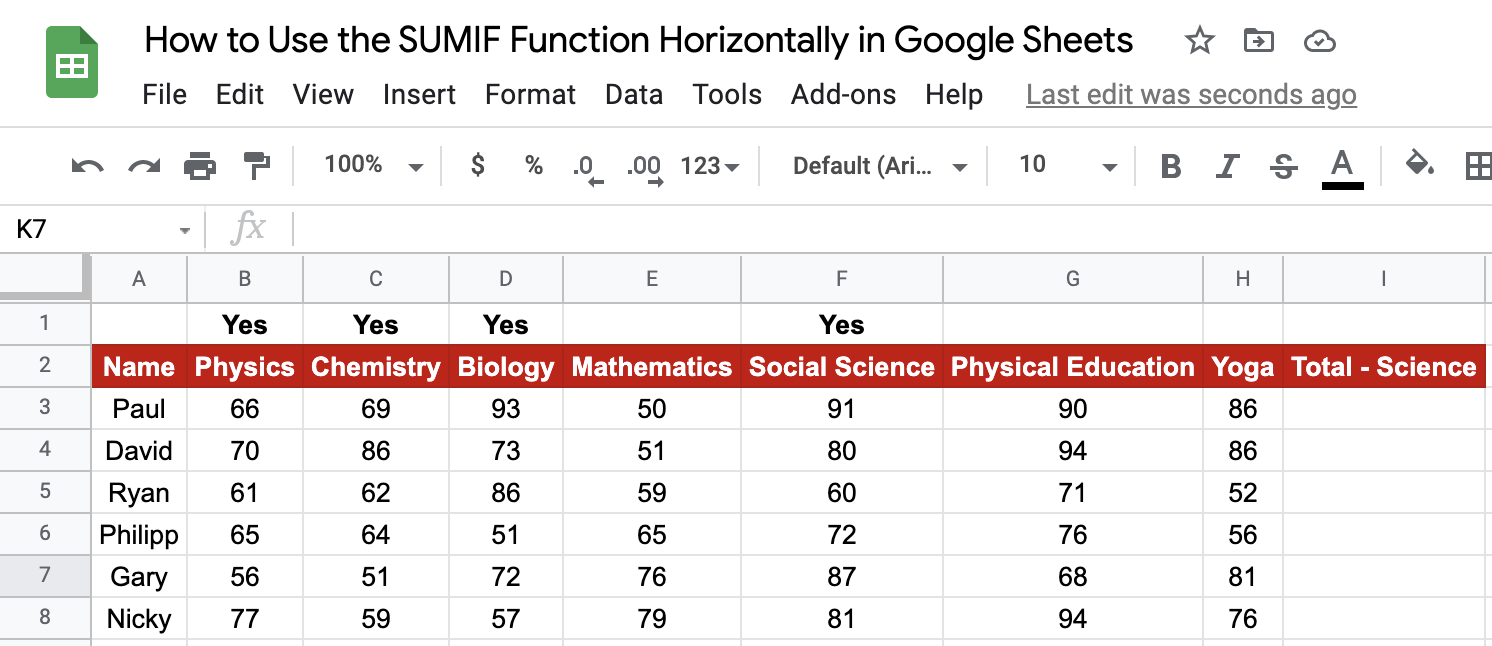
Task: Click the Undo icon
Action: [87, 165]
